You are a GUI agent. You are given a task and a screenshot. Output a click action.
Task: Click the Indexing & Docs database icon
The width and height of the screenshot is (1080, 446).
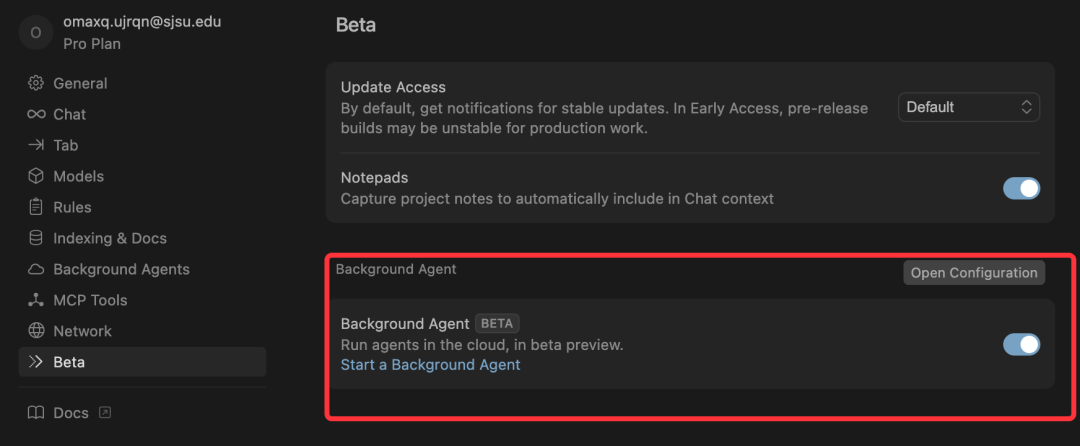(x=36, y=238)
